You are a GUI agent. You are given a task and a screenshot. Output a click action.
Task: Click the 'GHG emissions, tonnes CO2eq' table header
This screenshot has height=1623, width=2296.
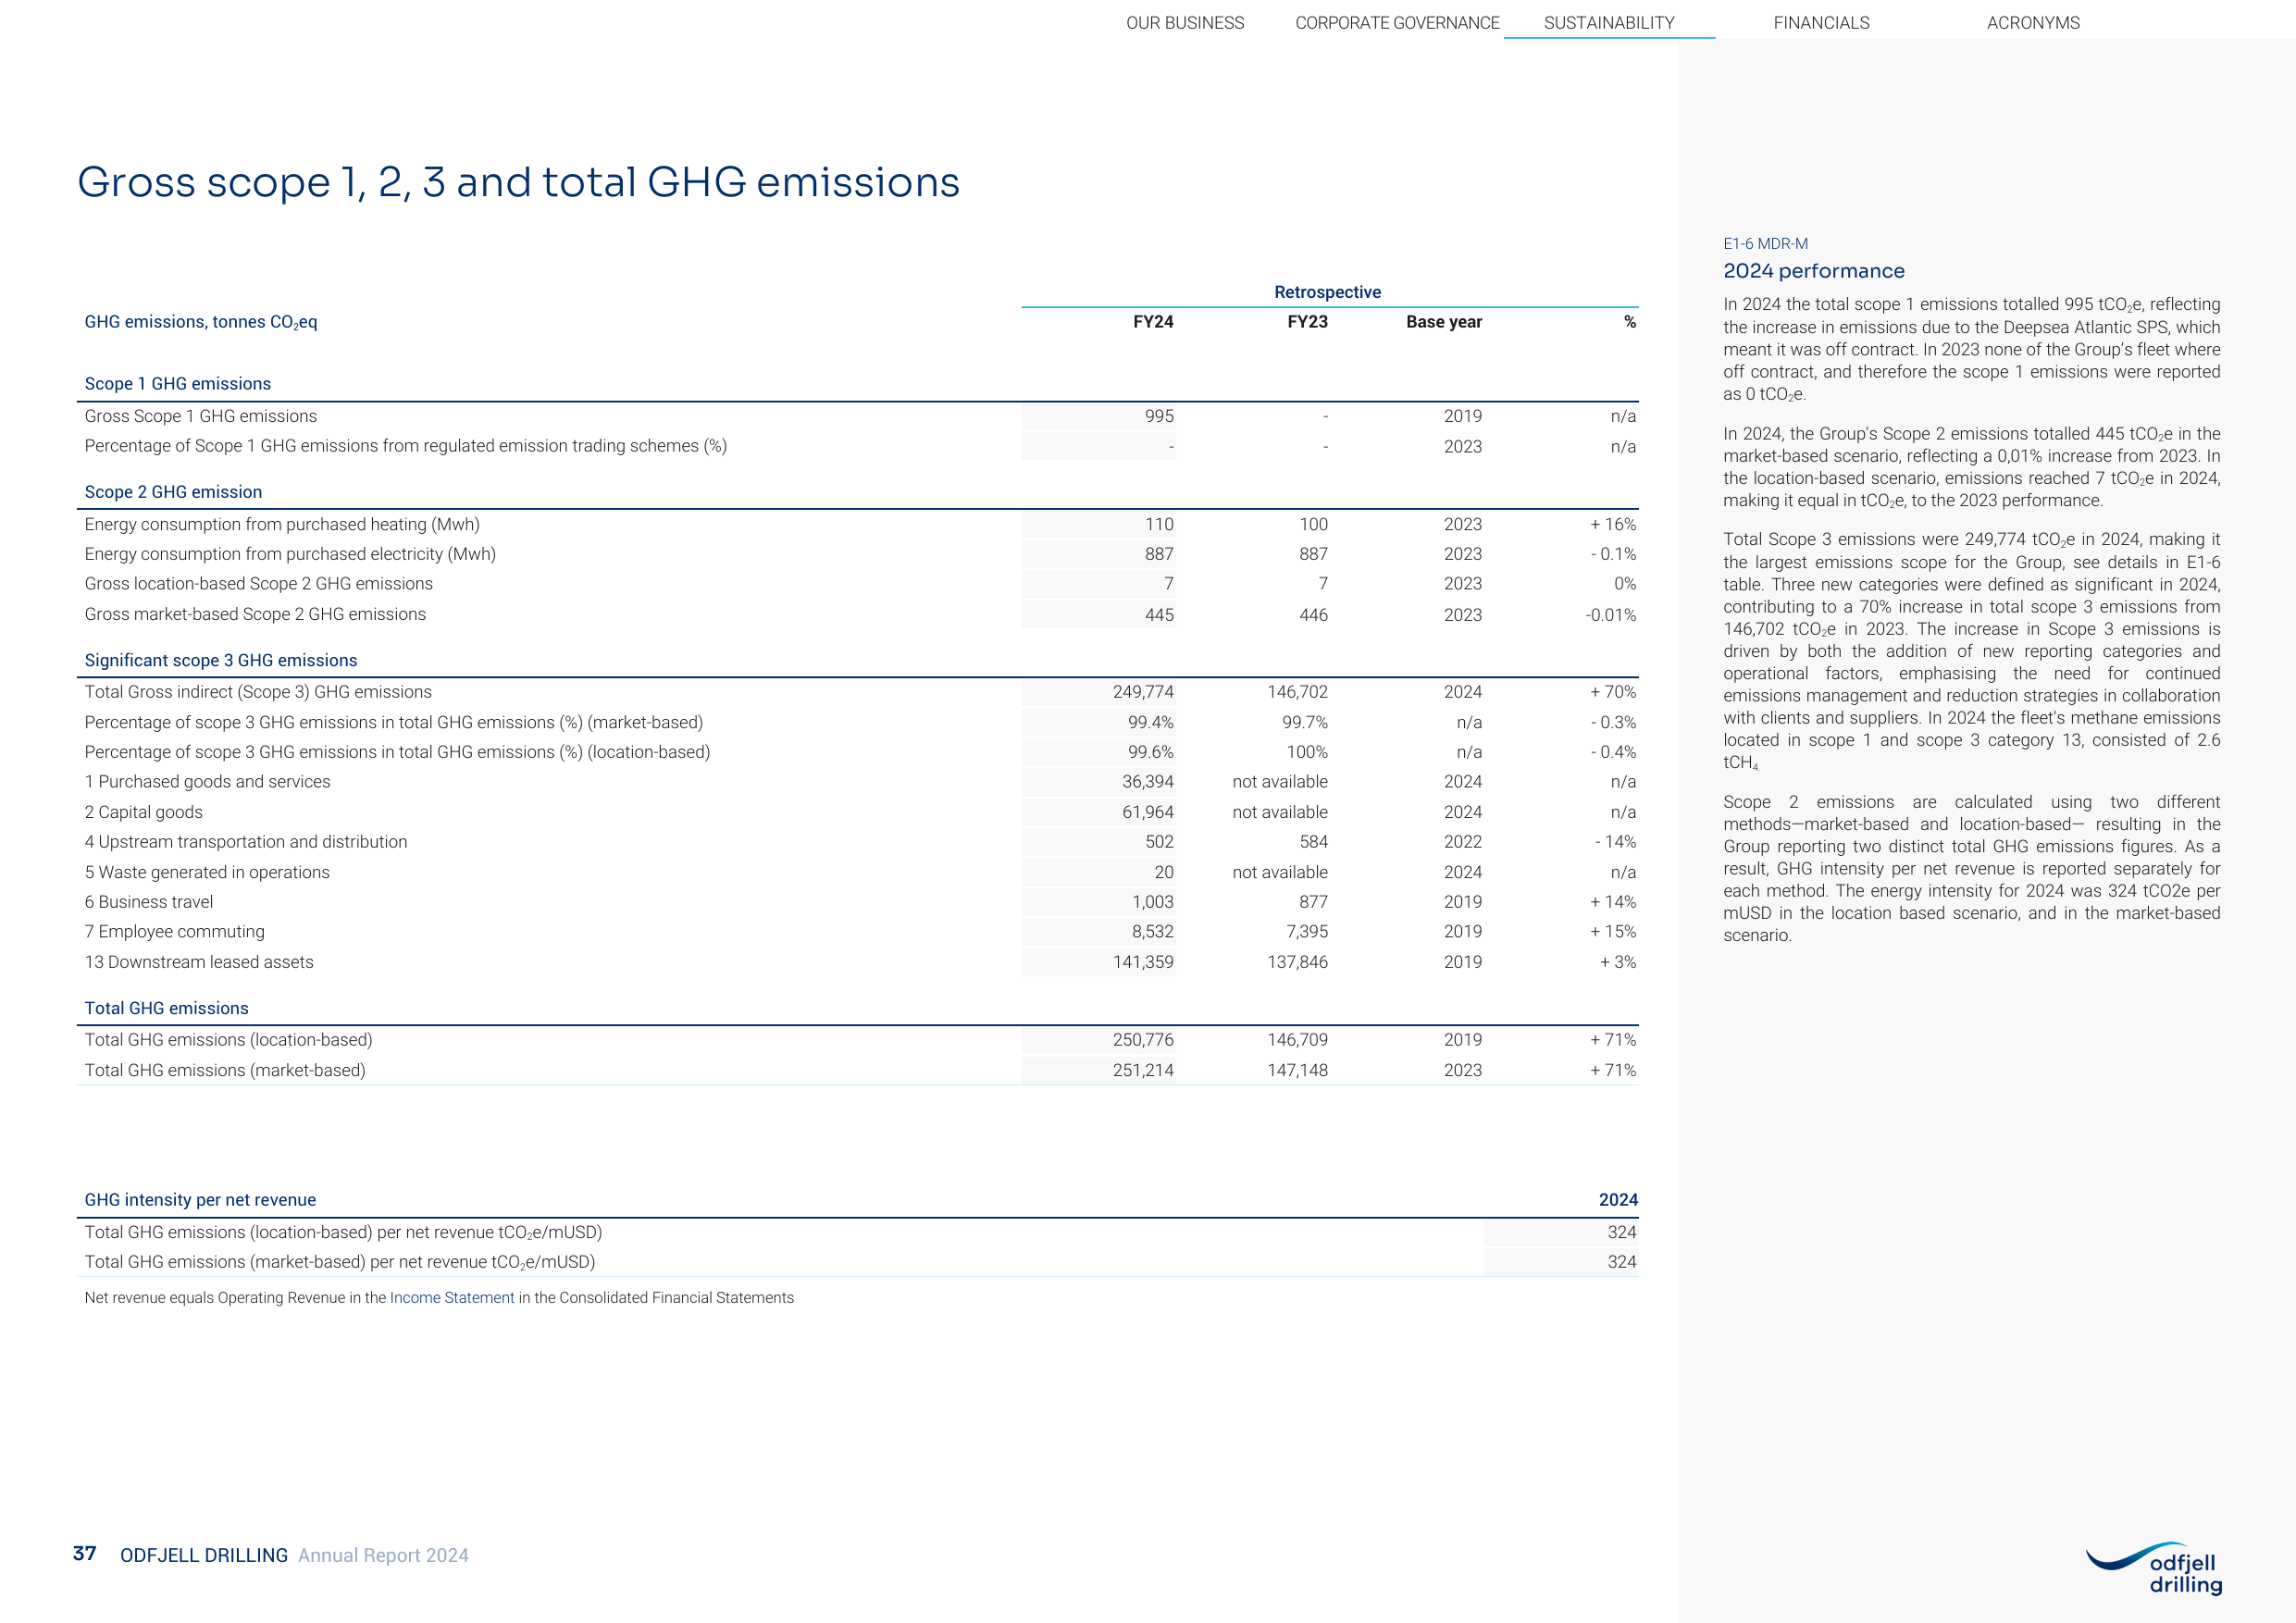coord(201,322)
